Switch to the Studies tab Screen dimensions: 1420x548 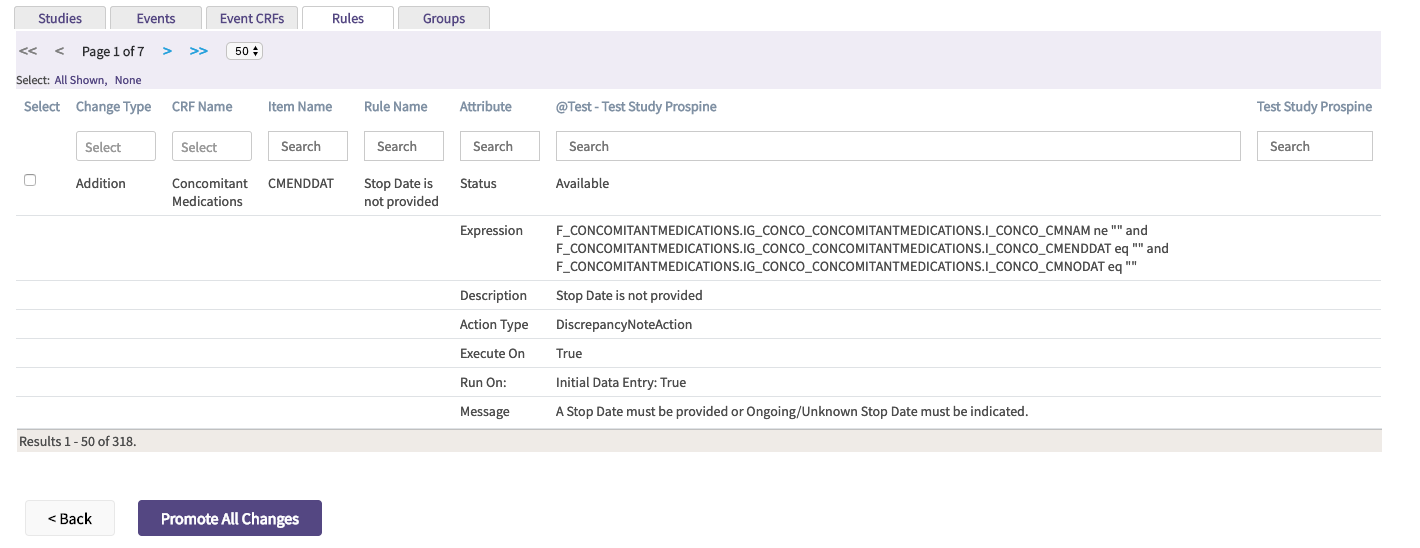59,18
